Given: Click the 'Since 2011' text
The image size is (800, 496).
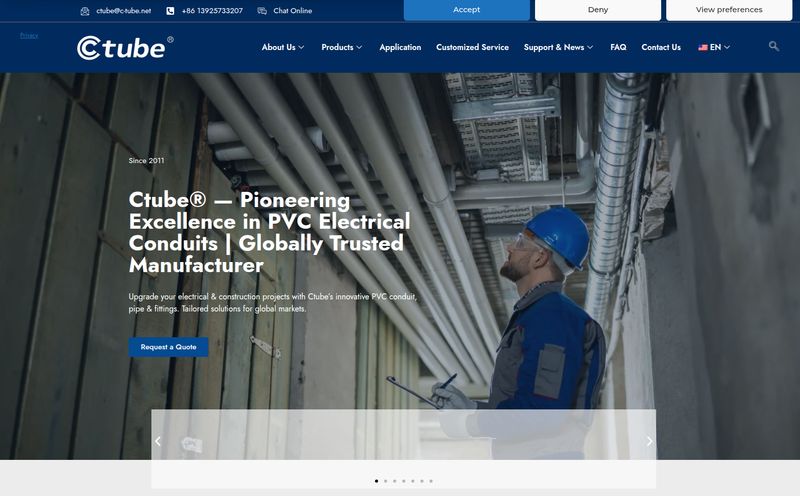Looking at the screenshot, I should click(146, 161).
